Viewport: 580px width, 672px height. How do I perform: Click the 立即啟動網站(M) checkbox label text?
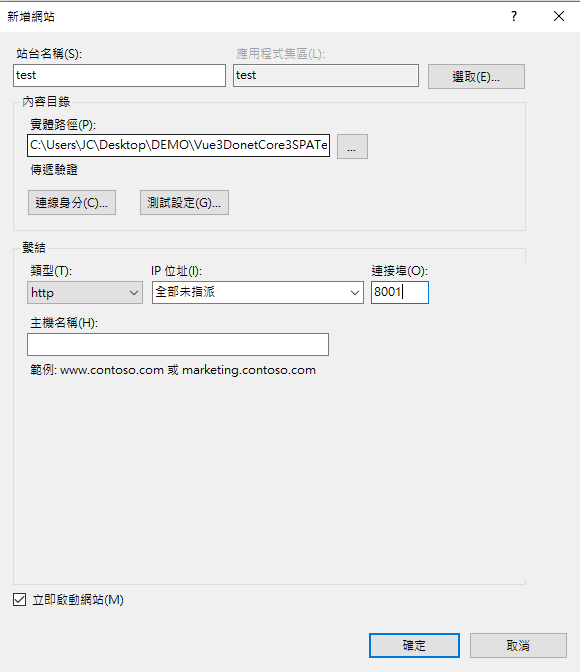[78, 600]
